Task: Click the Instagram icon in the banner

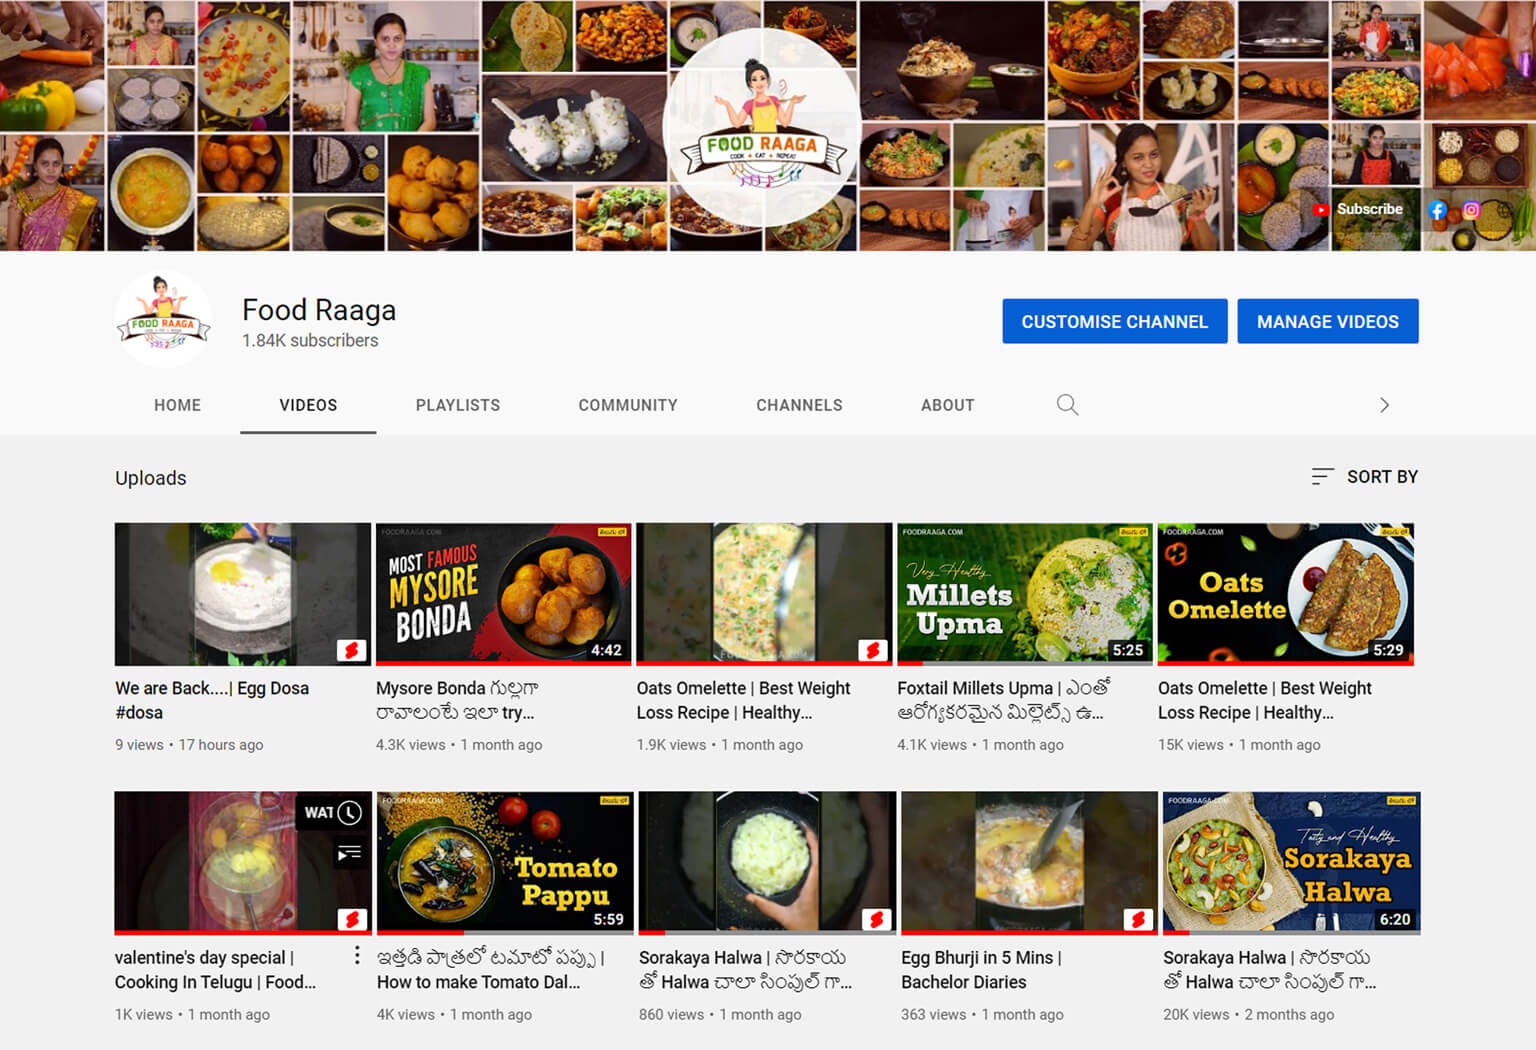Action: click(x=1471, y=210)
